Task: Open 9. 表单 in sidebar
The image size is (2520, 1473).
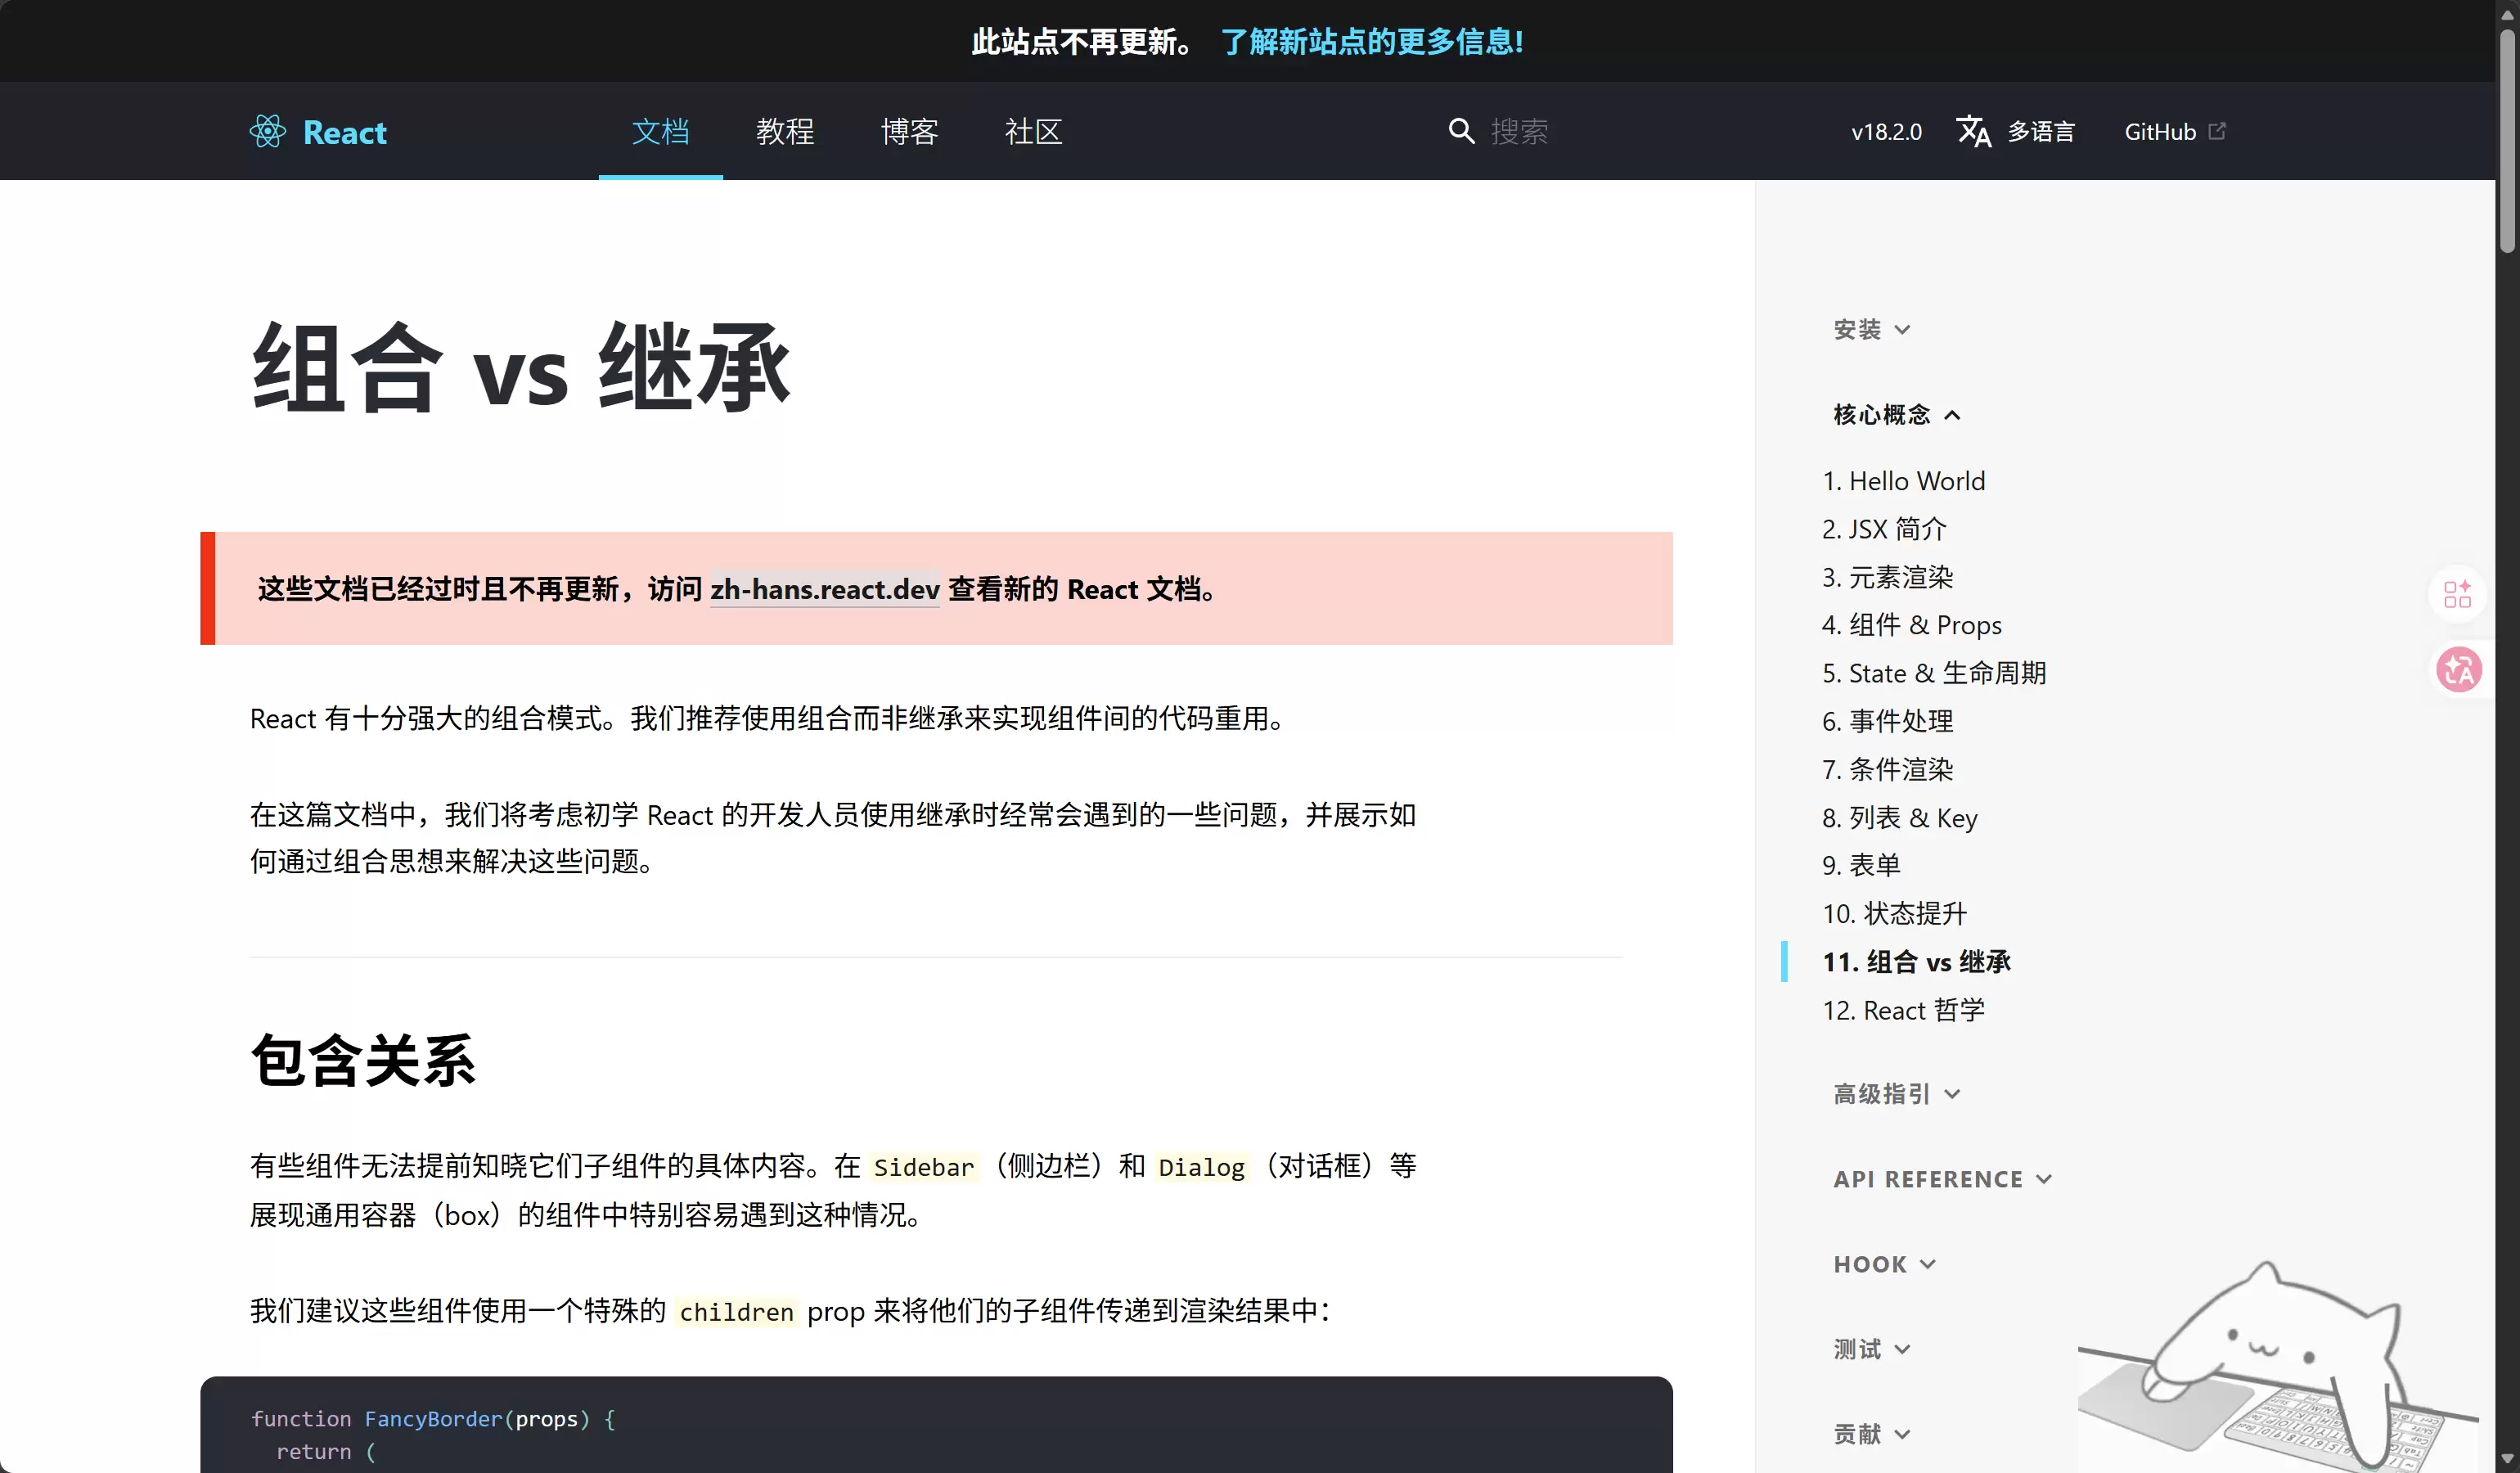Action: tap(1861, 864)
